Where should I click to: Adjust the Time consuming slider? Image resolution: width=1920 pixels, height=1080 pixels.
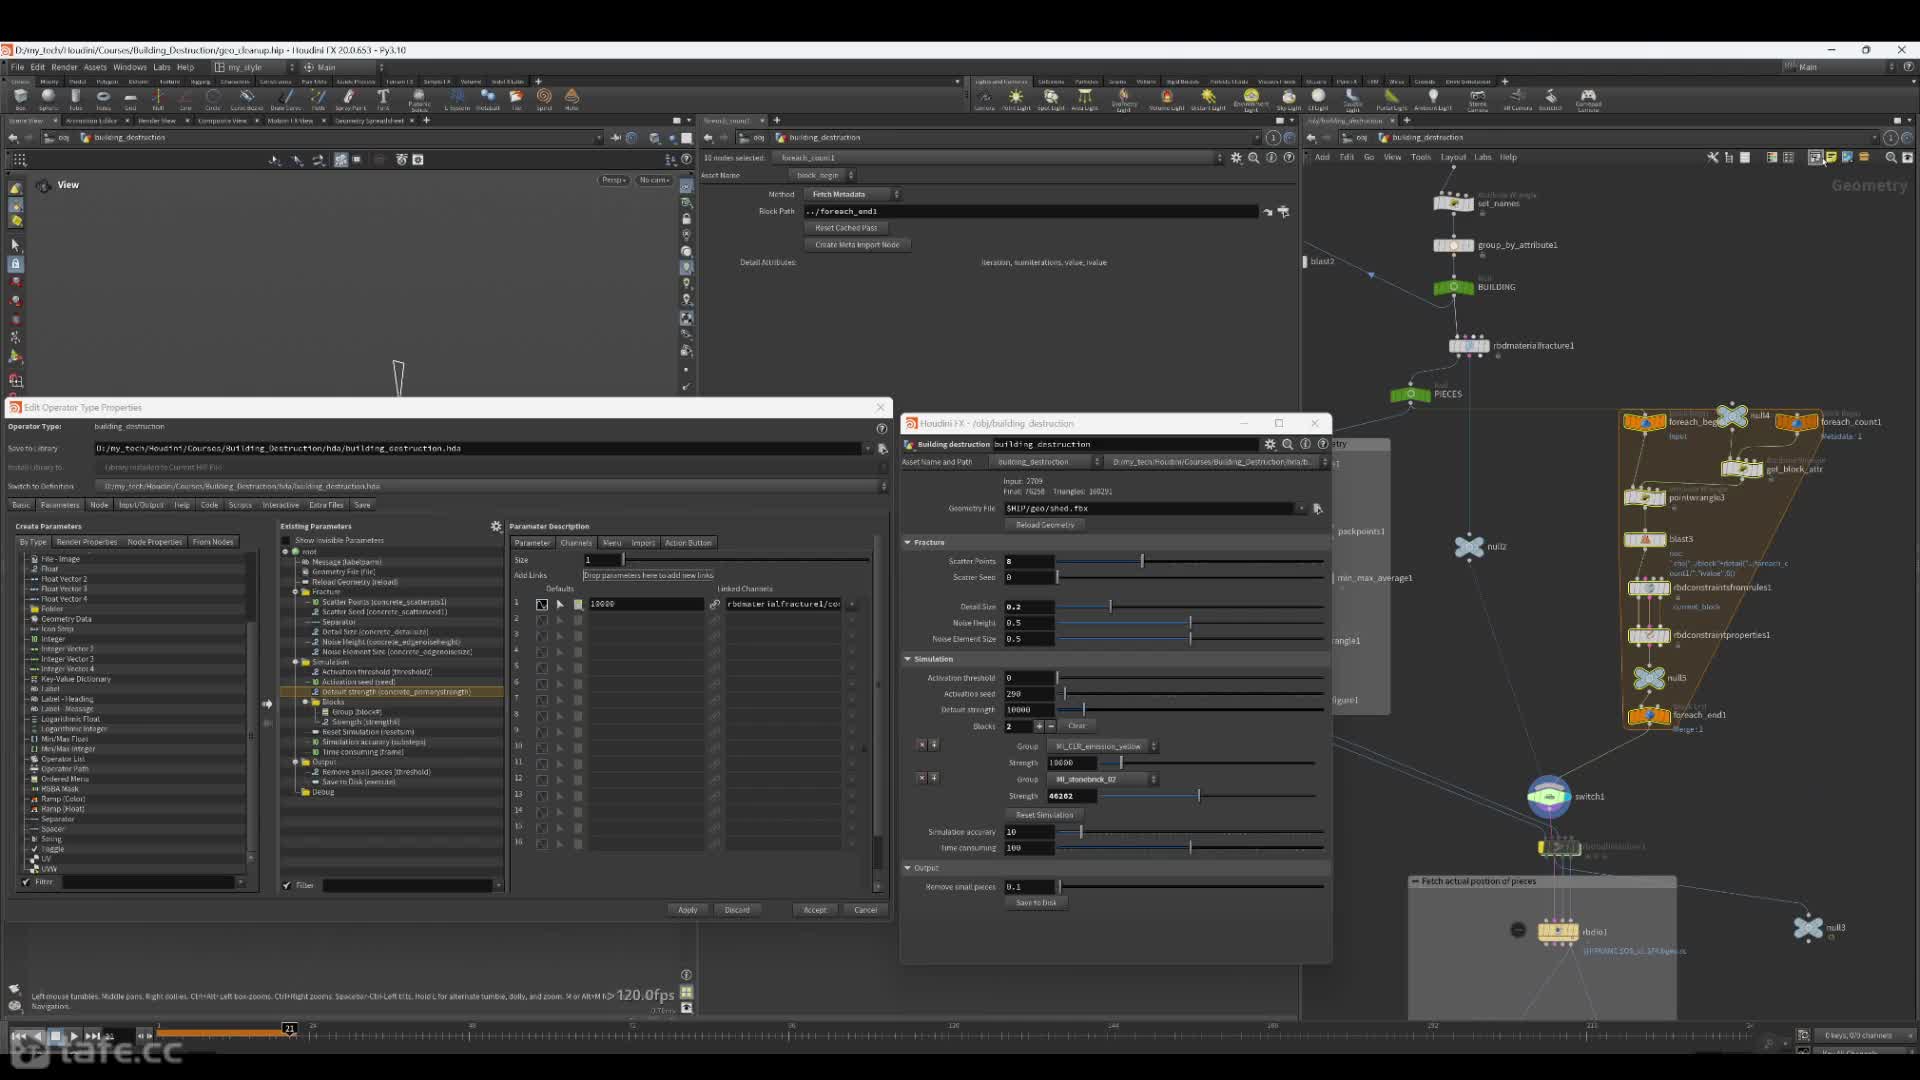(1191, 848)
